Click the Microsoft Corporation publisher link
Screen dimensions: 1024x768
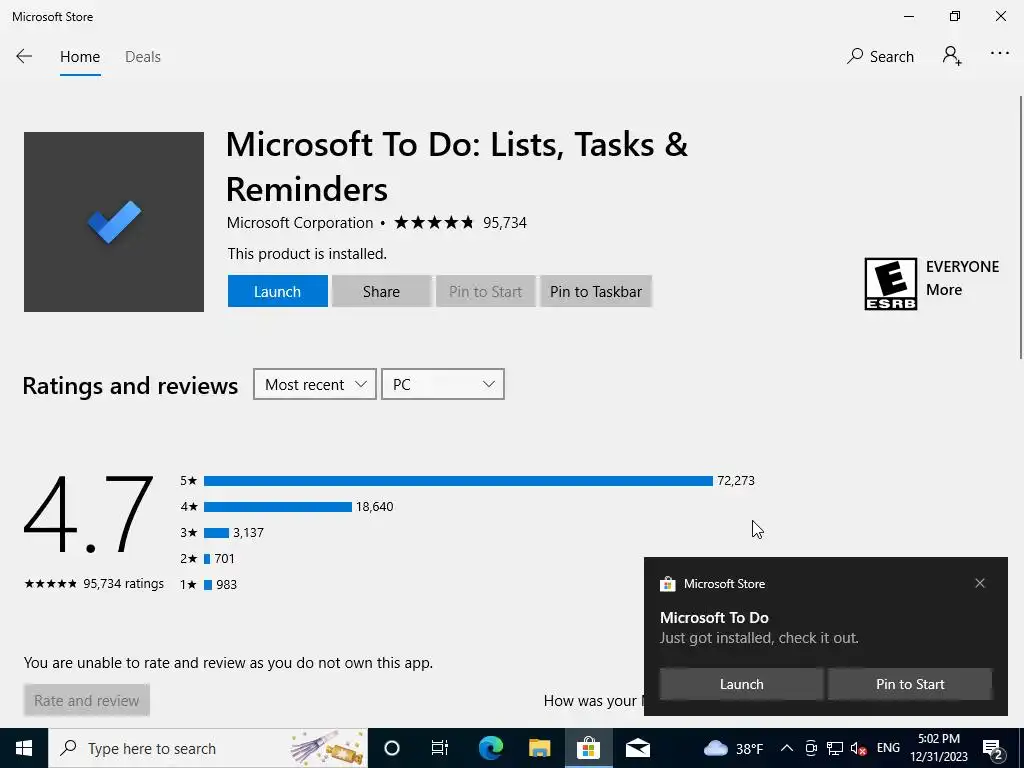pyautogui.click(x=300, y=223)
